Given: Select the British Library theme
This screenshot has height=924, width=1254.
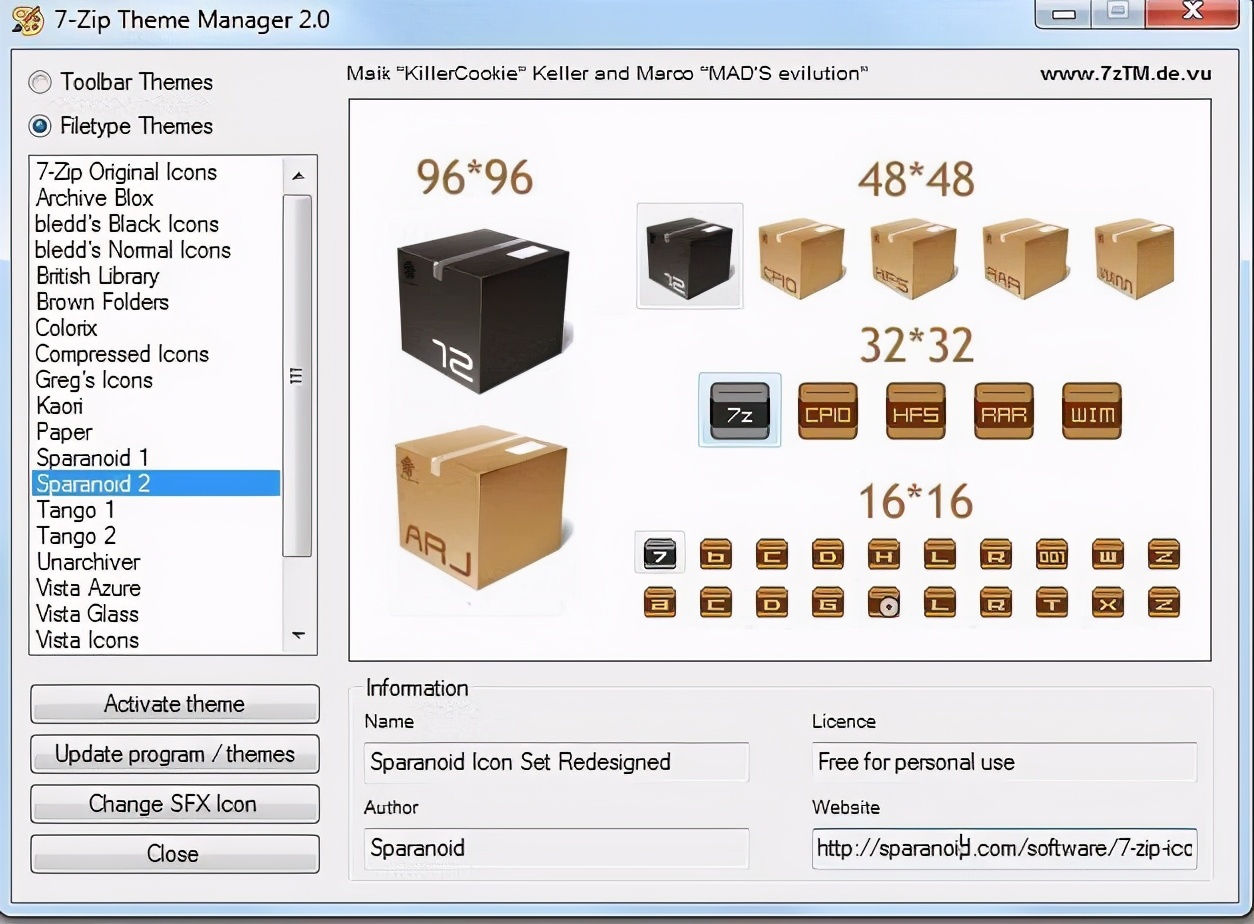Looking at the screenshot, I should pyautogui.click(x=156, y=276).
